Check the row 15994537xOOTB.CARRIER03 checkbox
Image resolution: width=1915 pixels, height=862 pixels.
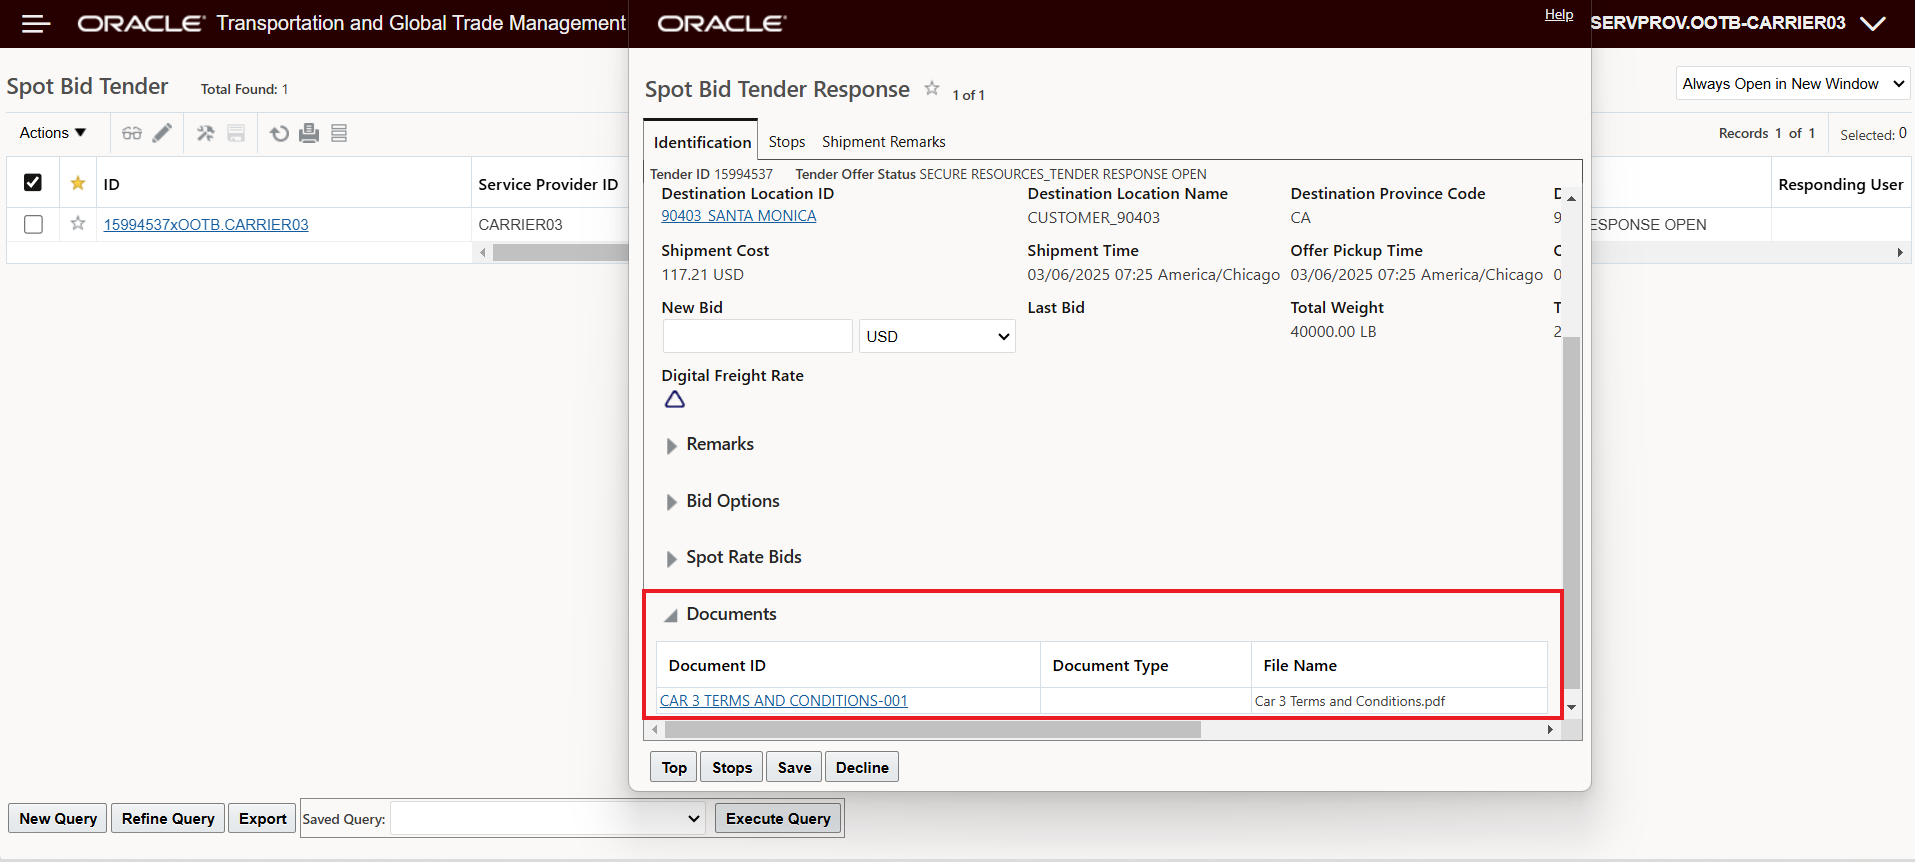point(33,224)
